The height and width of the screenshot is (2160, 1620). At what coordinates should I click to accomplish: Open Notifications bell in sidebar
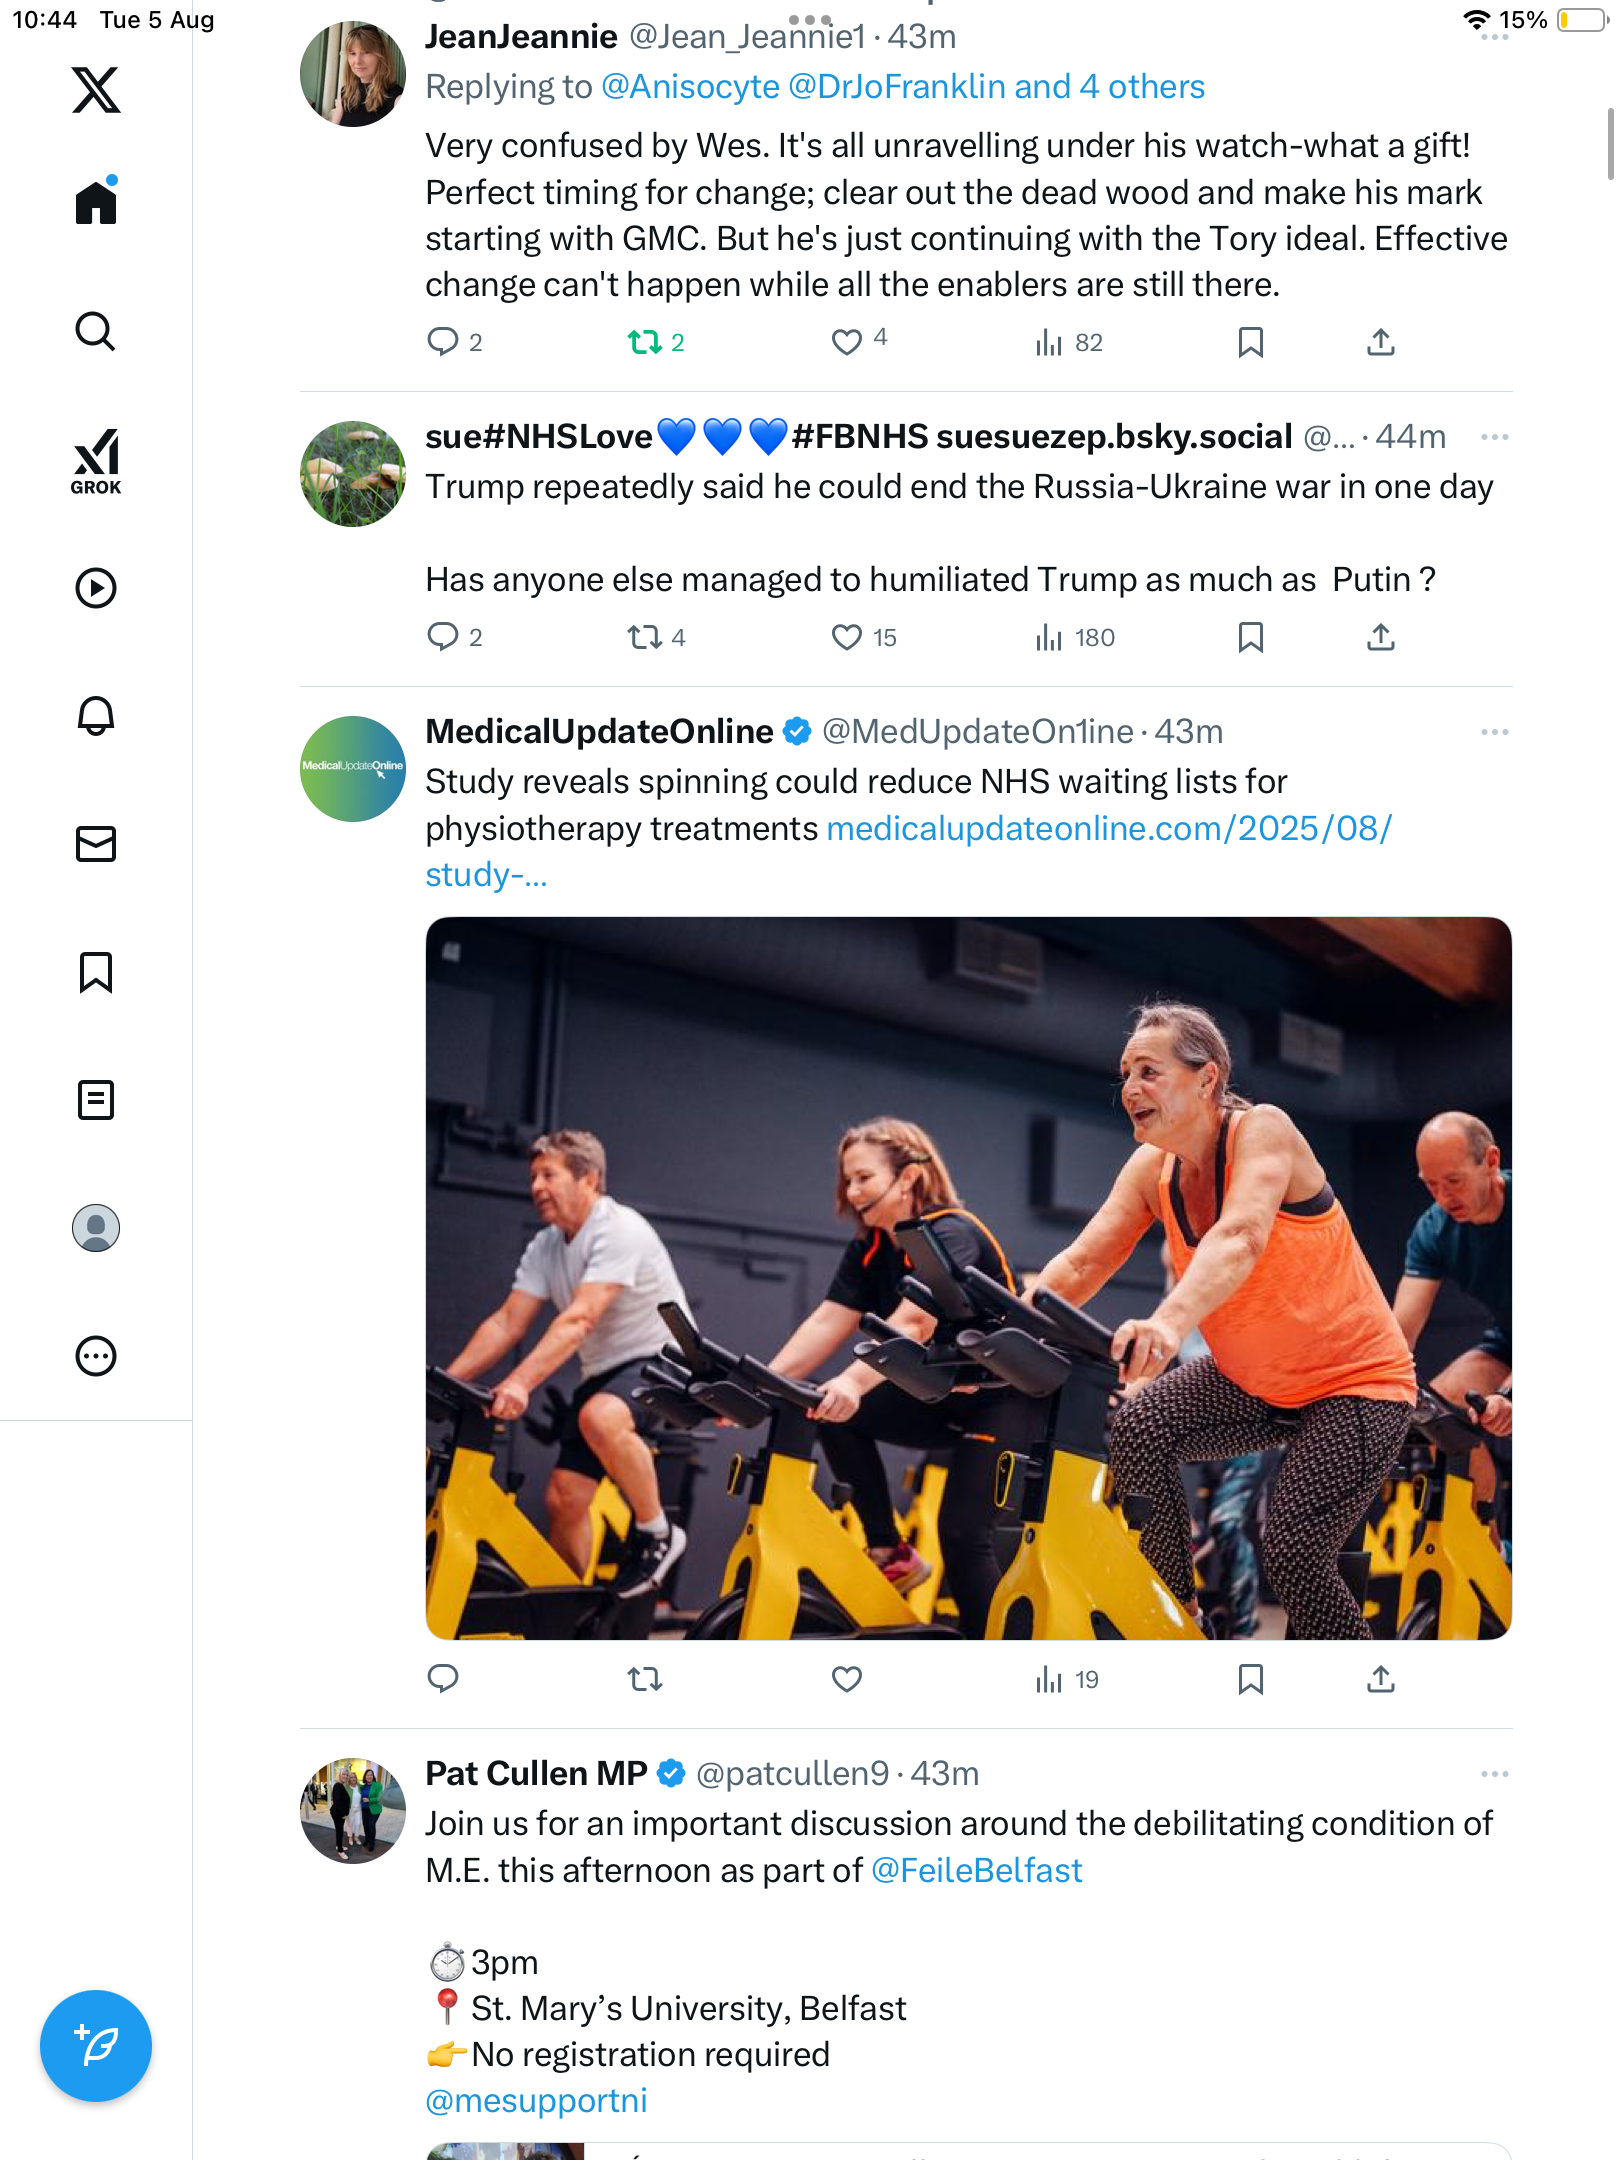(96, 716)
